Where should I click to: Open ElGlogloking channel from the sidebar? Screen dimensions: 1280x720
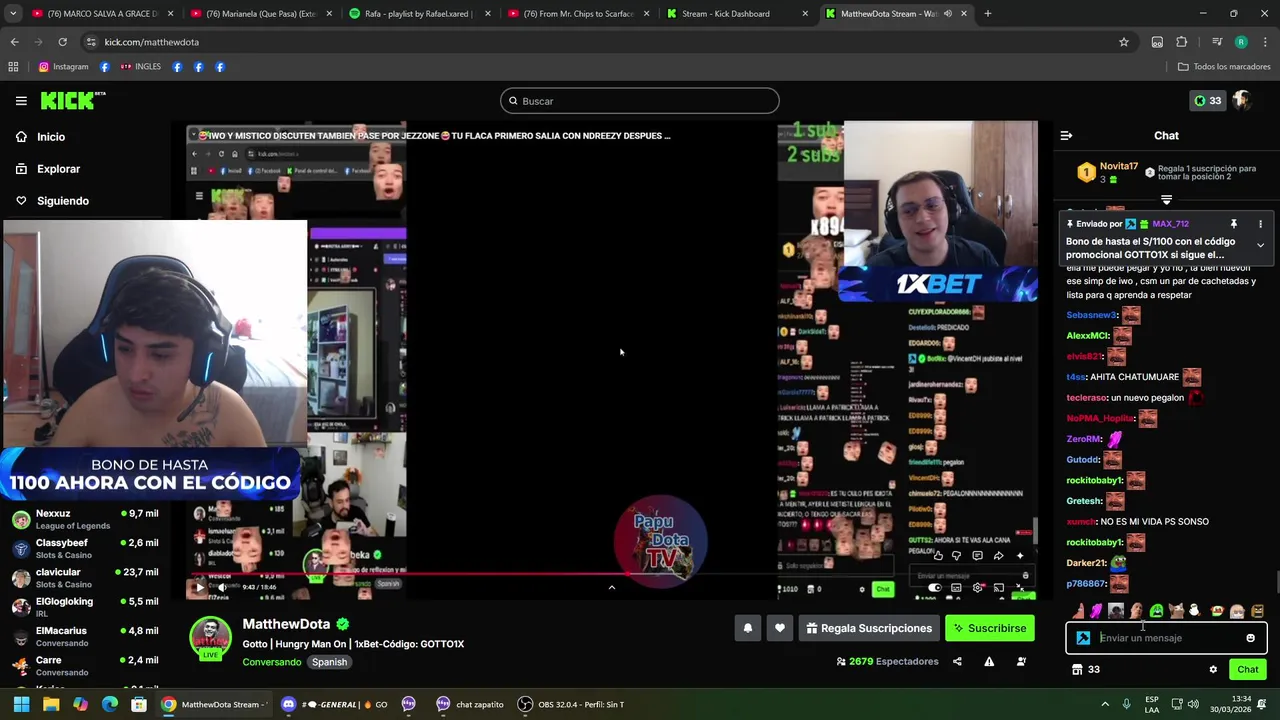pyautogui.click(x=85, y=606)
